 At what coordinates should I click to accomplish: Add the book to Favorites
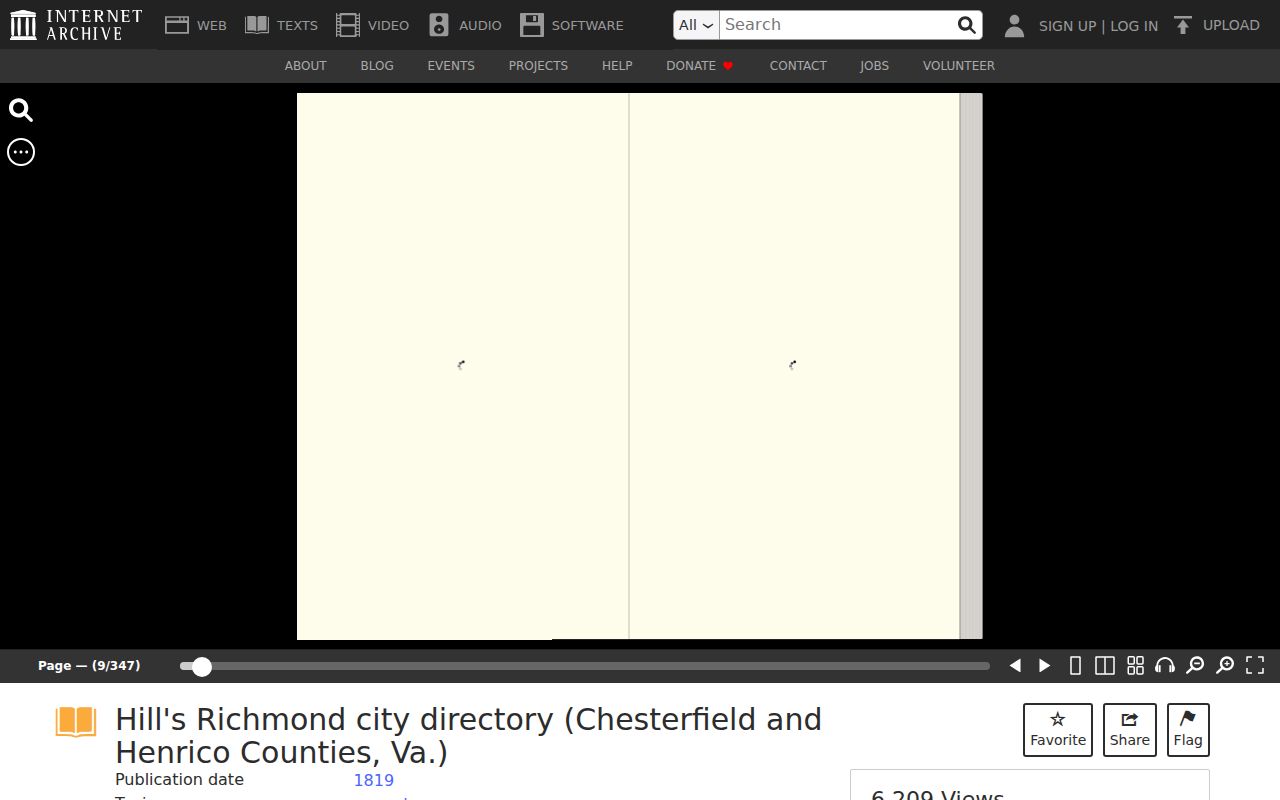(1058, 730)
